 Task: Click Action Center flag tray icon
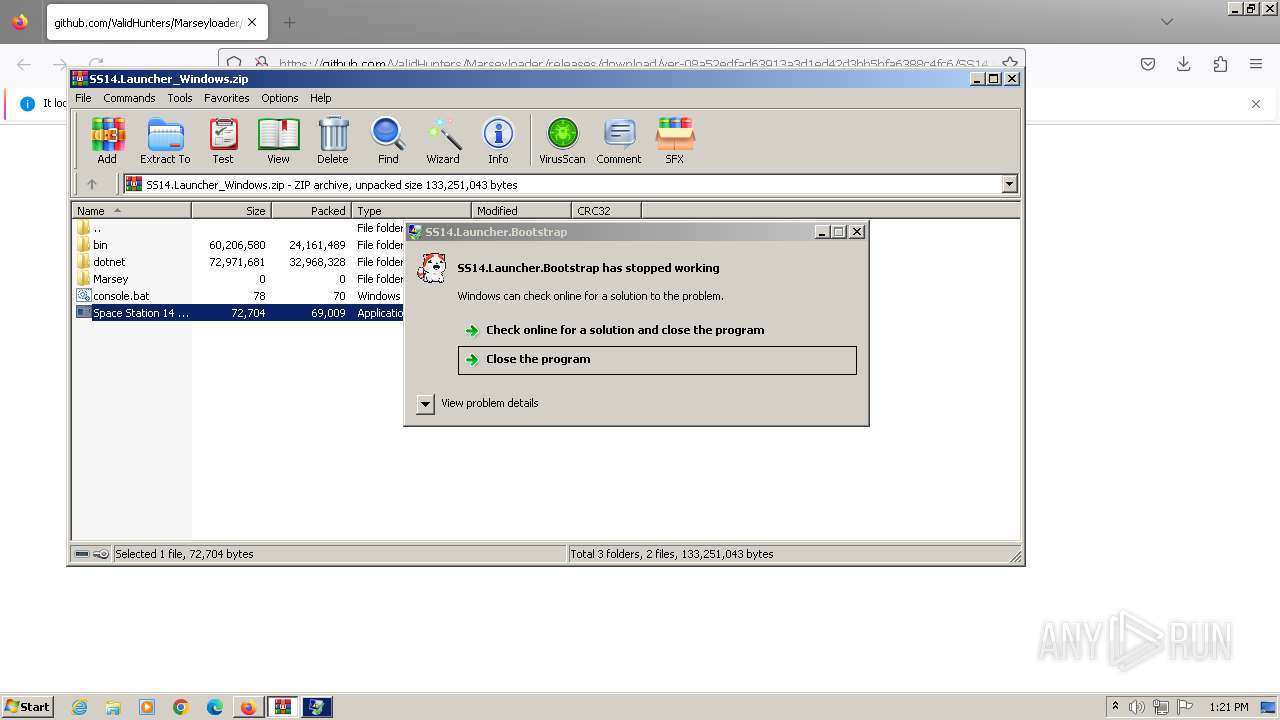click(1185, 707)
